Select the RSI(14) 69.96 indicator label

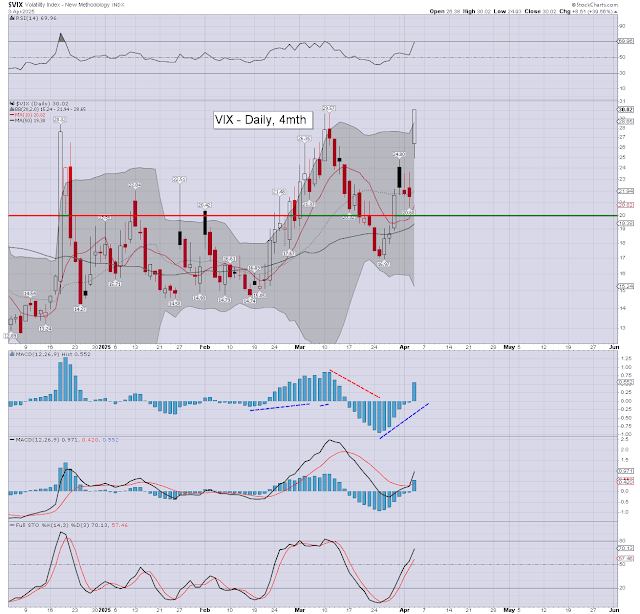[33, 18]
